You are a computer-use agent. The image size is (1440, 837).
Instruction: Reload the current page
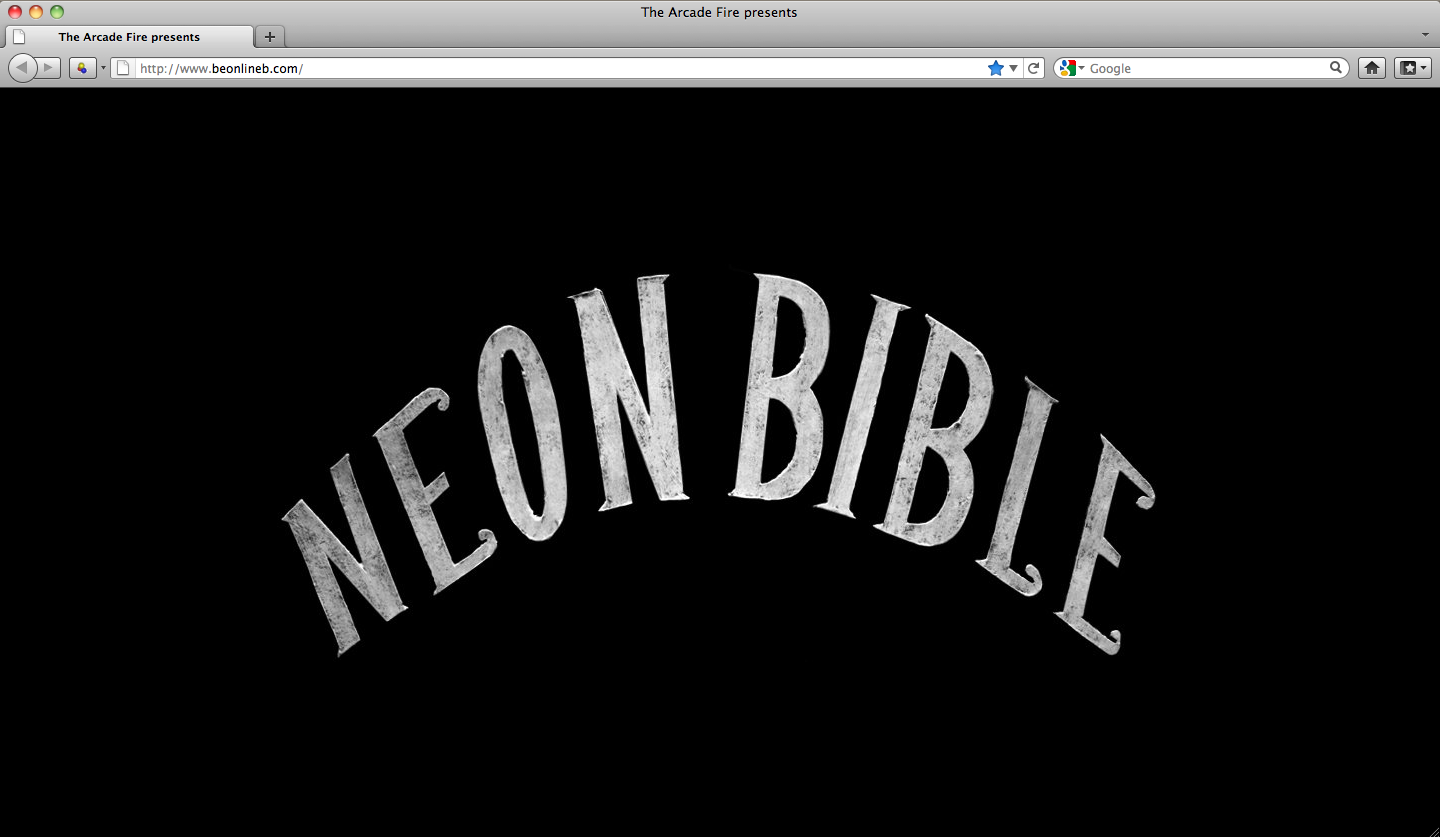1034,68
